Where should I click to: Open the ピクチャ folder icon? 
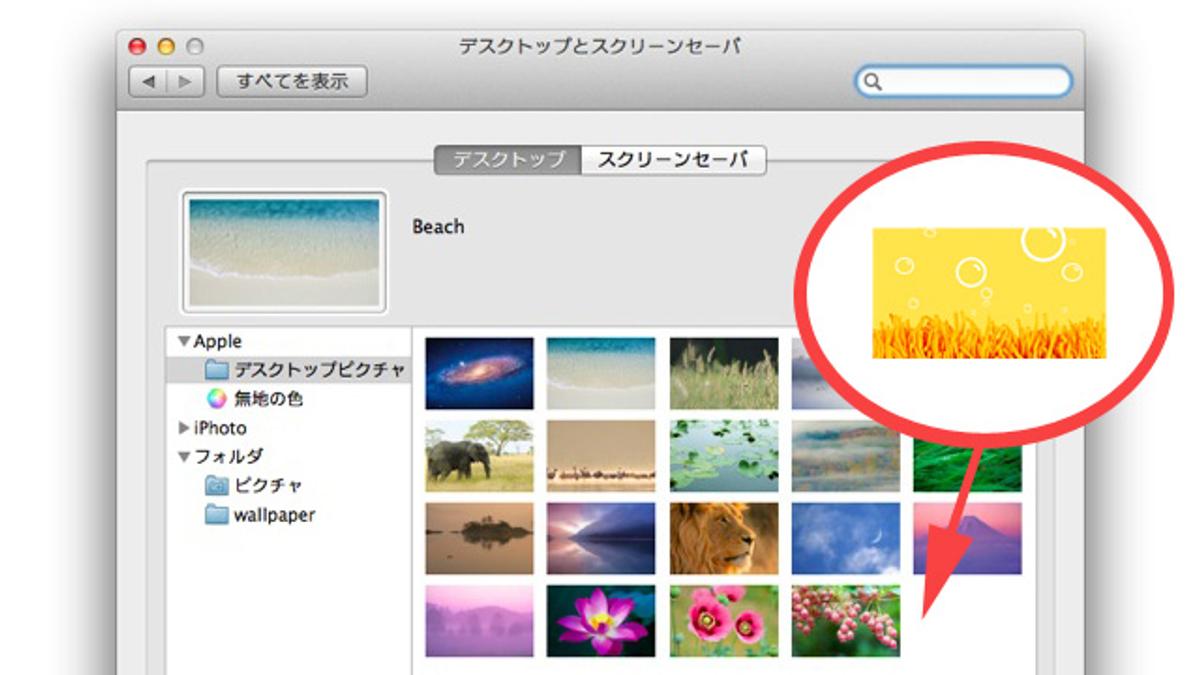pos(216,486)
